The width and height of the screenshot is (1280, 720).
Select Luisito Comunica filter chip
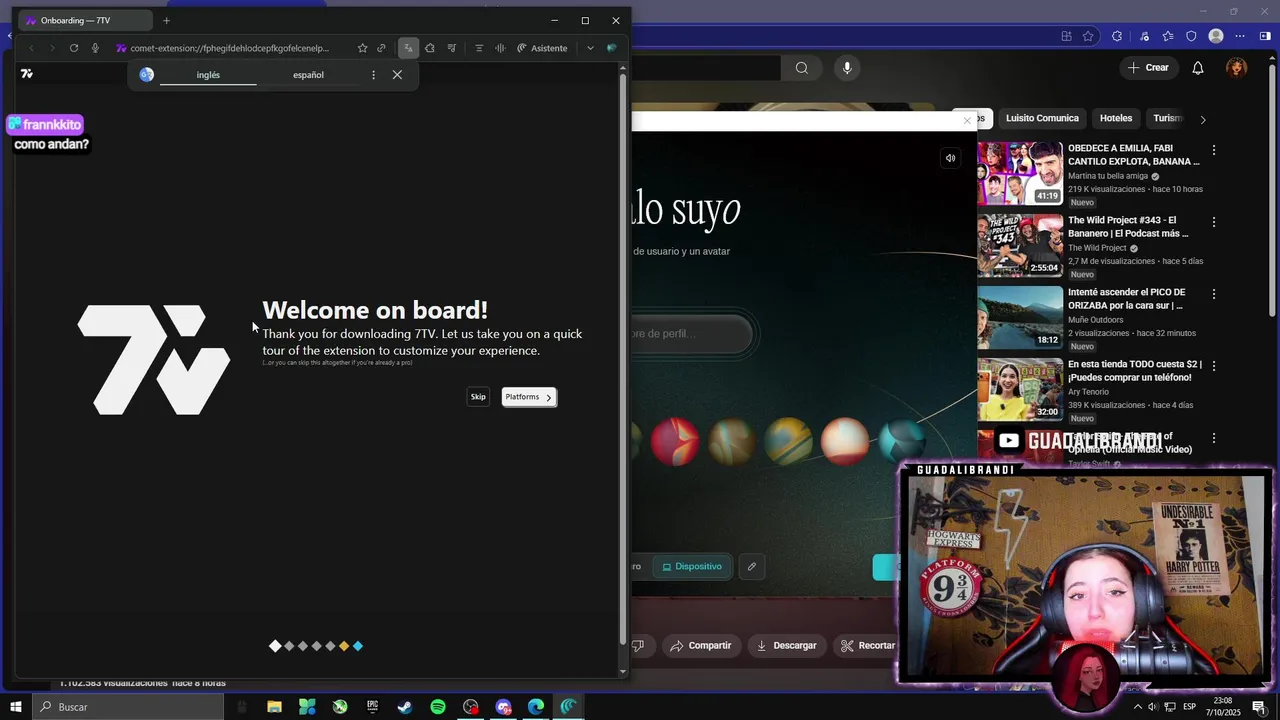click(x=1042, y=118)
